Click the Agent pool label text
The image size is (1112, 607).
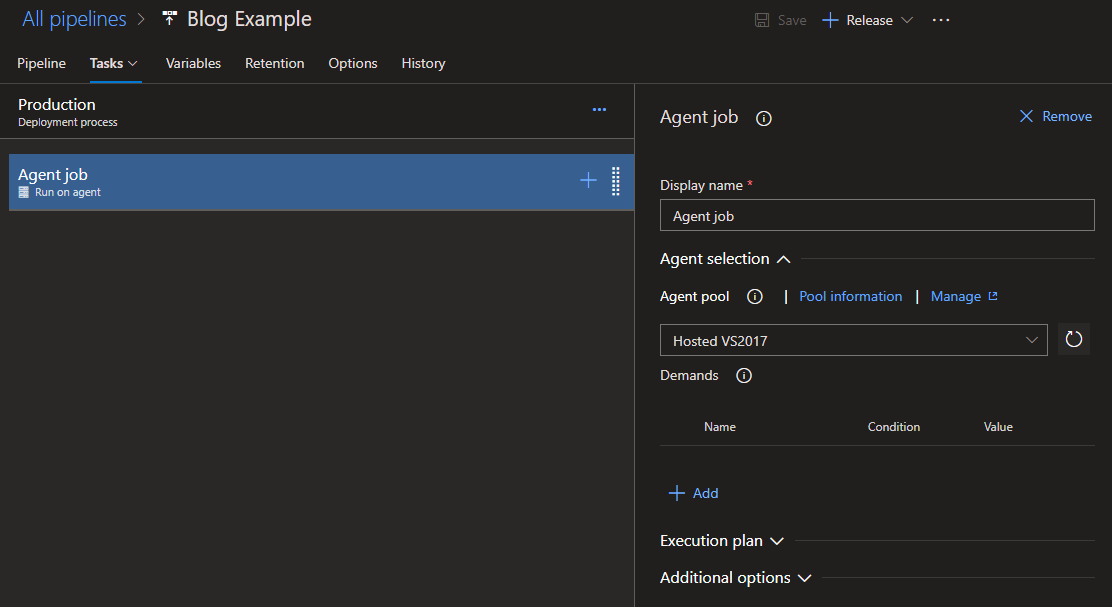(x=694, y=296)
